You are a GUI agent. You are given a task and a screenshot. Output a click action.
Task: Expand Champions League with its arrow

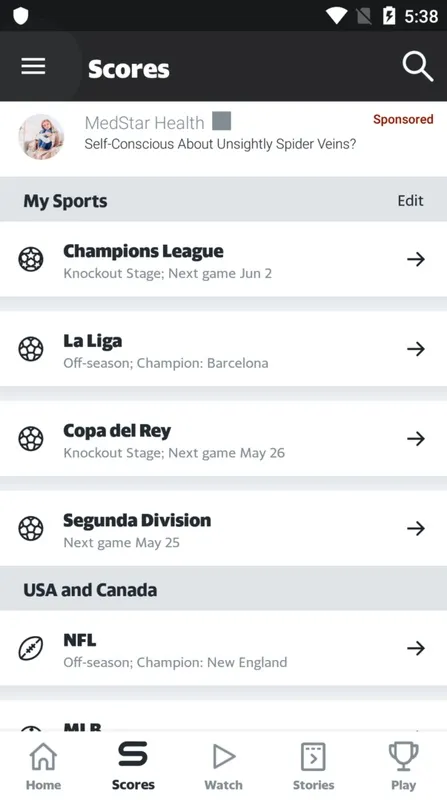click(416, 259)
